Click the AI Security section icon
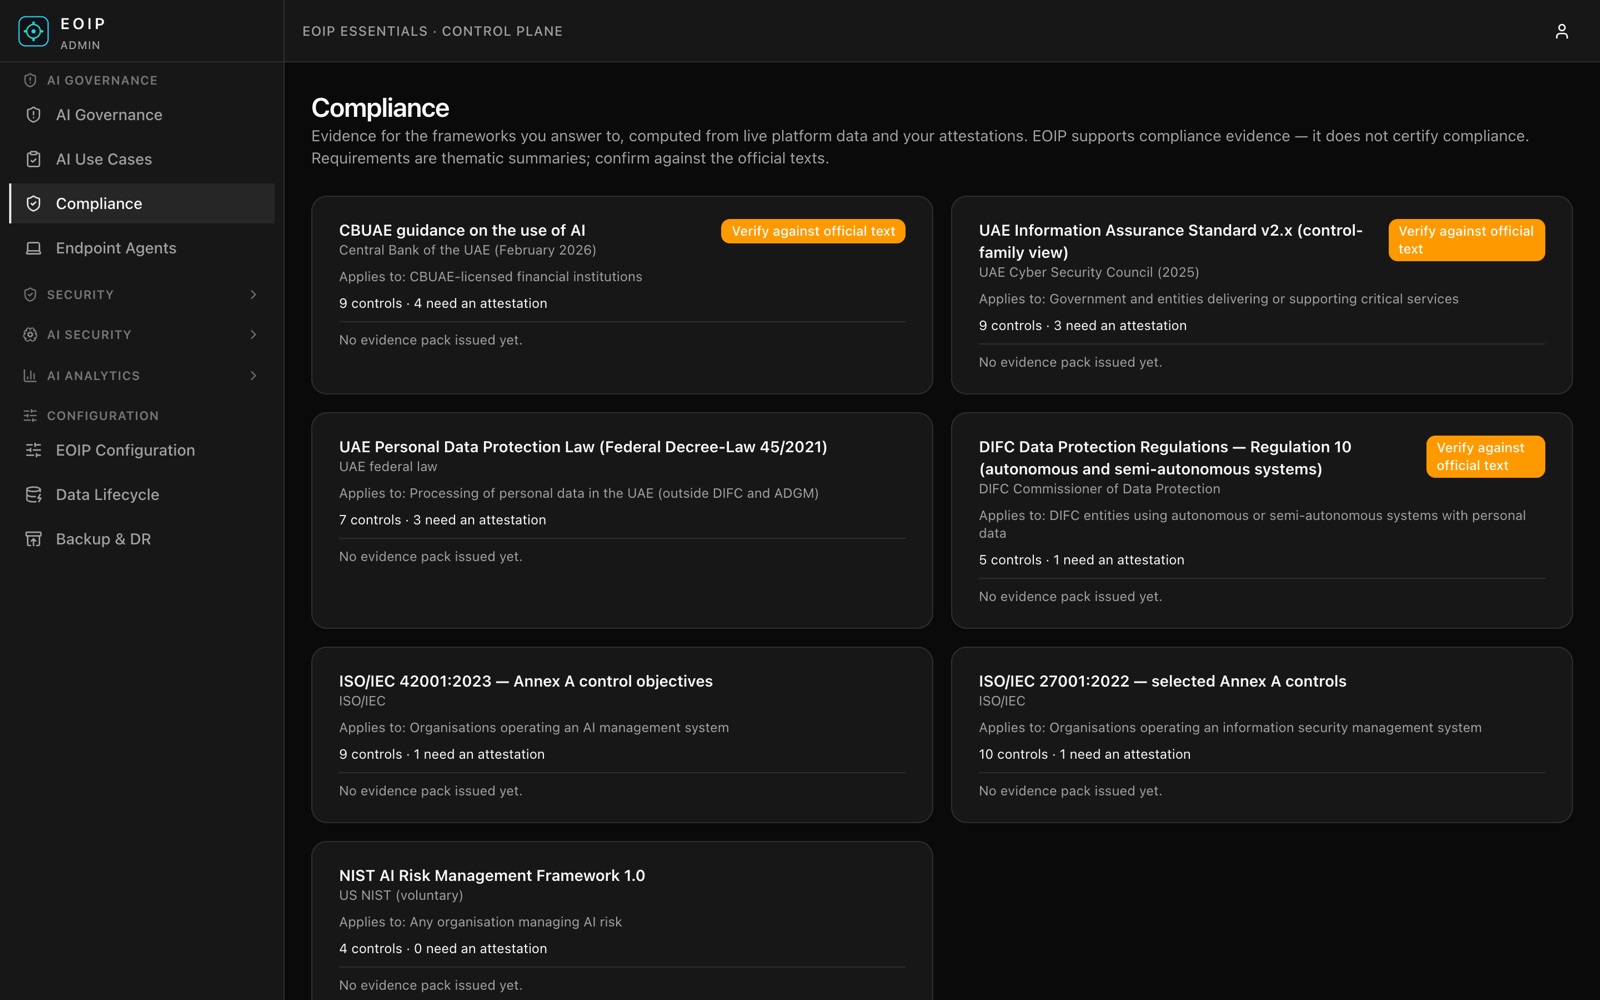Viewport: 1600px width, 1000px height. click(x=30, y=335)
